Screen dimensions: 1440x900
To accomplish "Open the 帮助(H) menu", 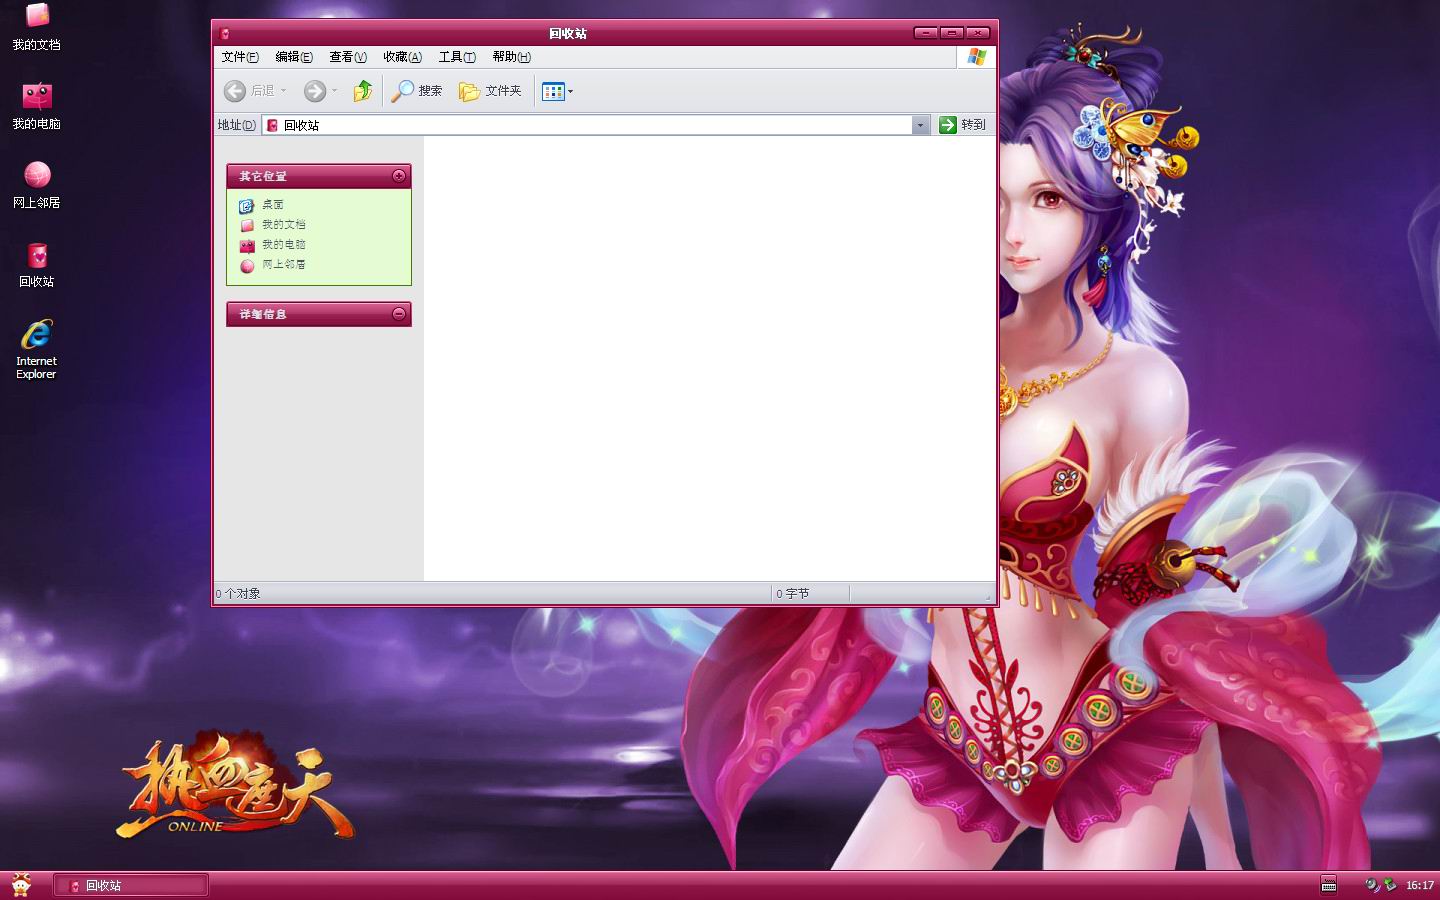I will (x=511, y=57).
